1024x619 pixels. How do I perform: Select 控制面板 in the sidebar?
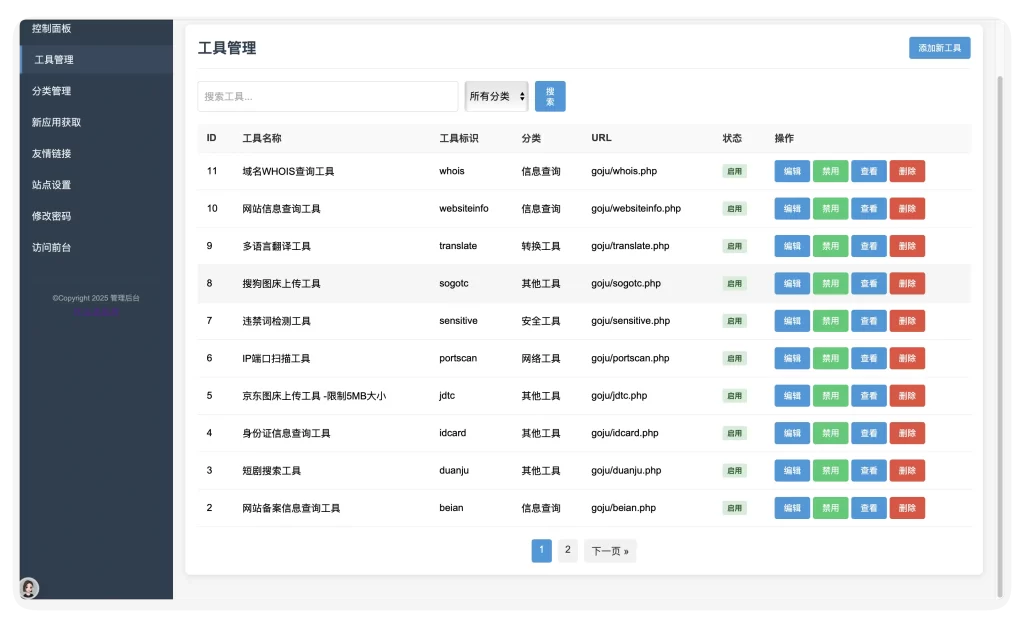(x=51, y=28)
